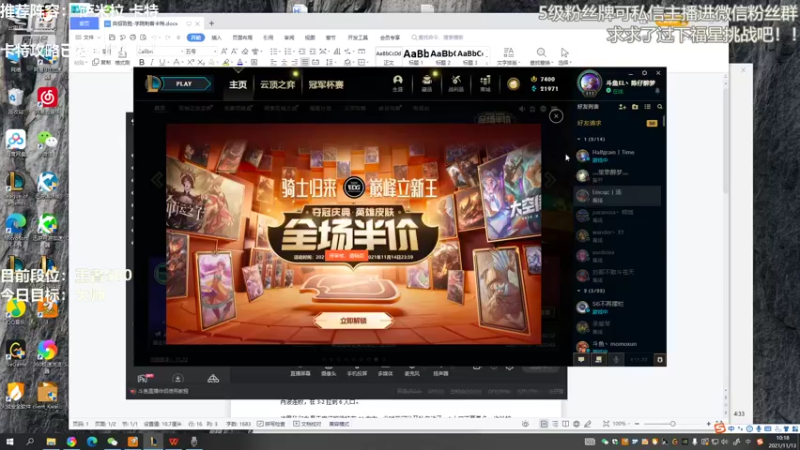This screenshot has width=800, height=450.
Task: Open friend list view options icon
Action: tap(647, 107)
